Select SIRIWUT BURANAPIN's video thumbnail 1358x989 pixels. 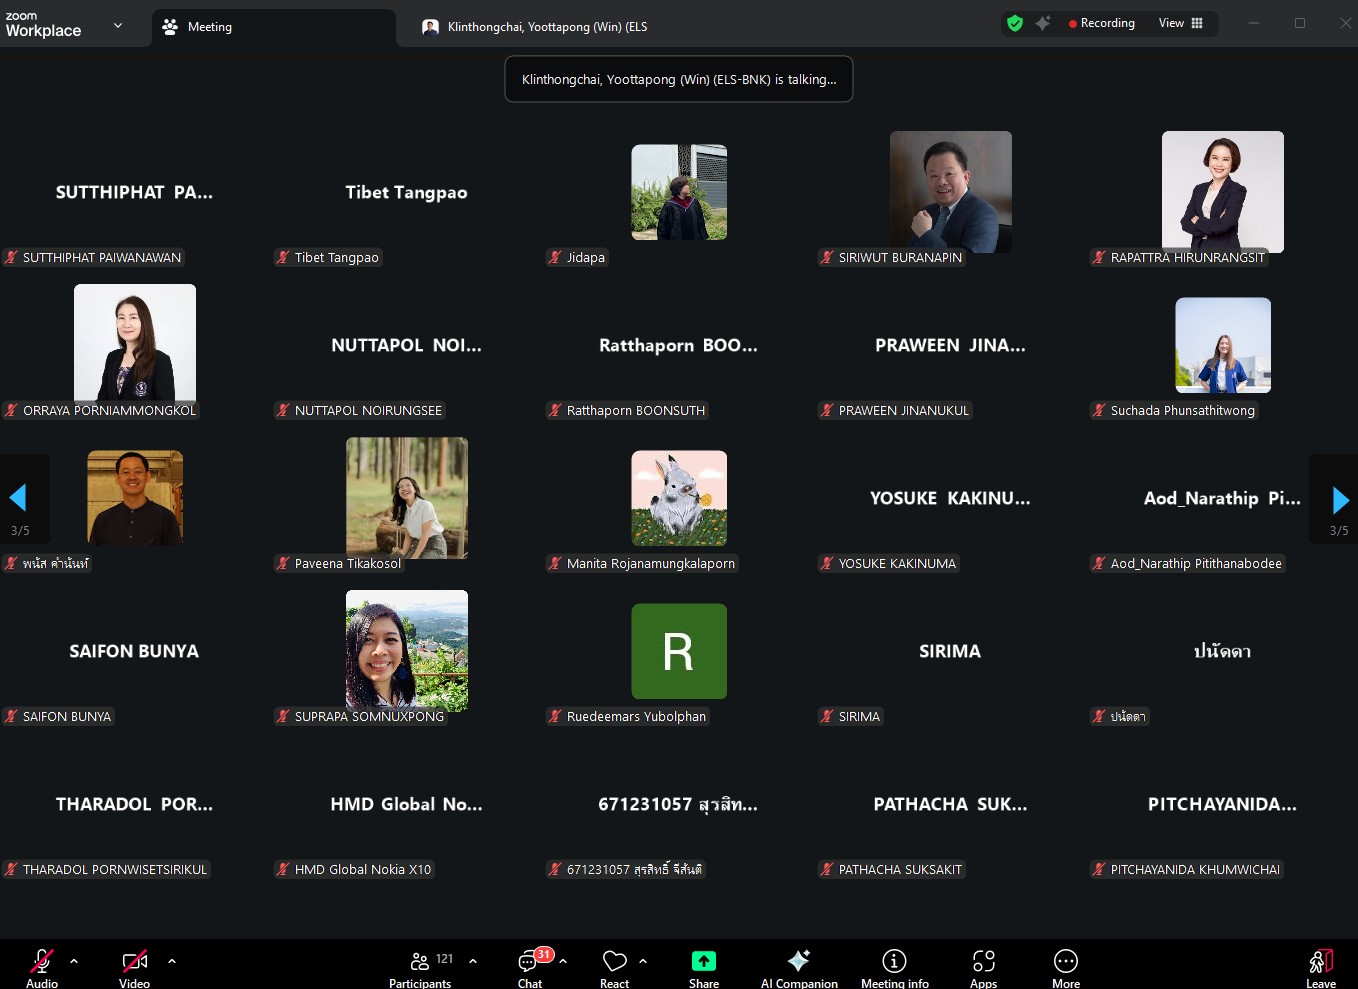(950, 192)
